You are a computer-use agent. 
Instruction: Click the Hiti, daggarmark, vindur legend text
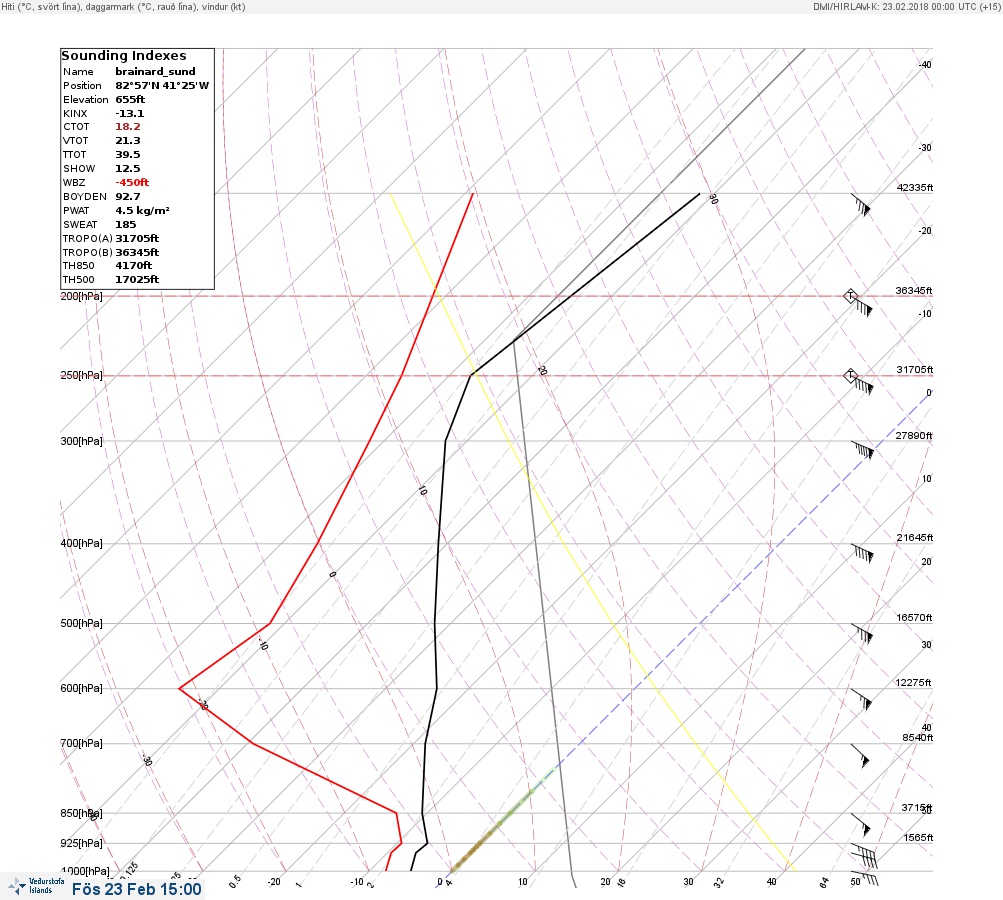tap(123, 7)
